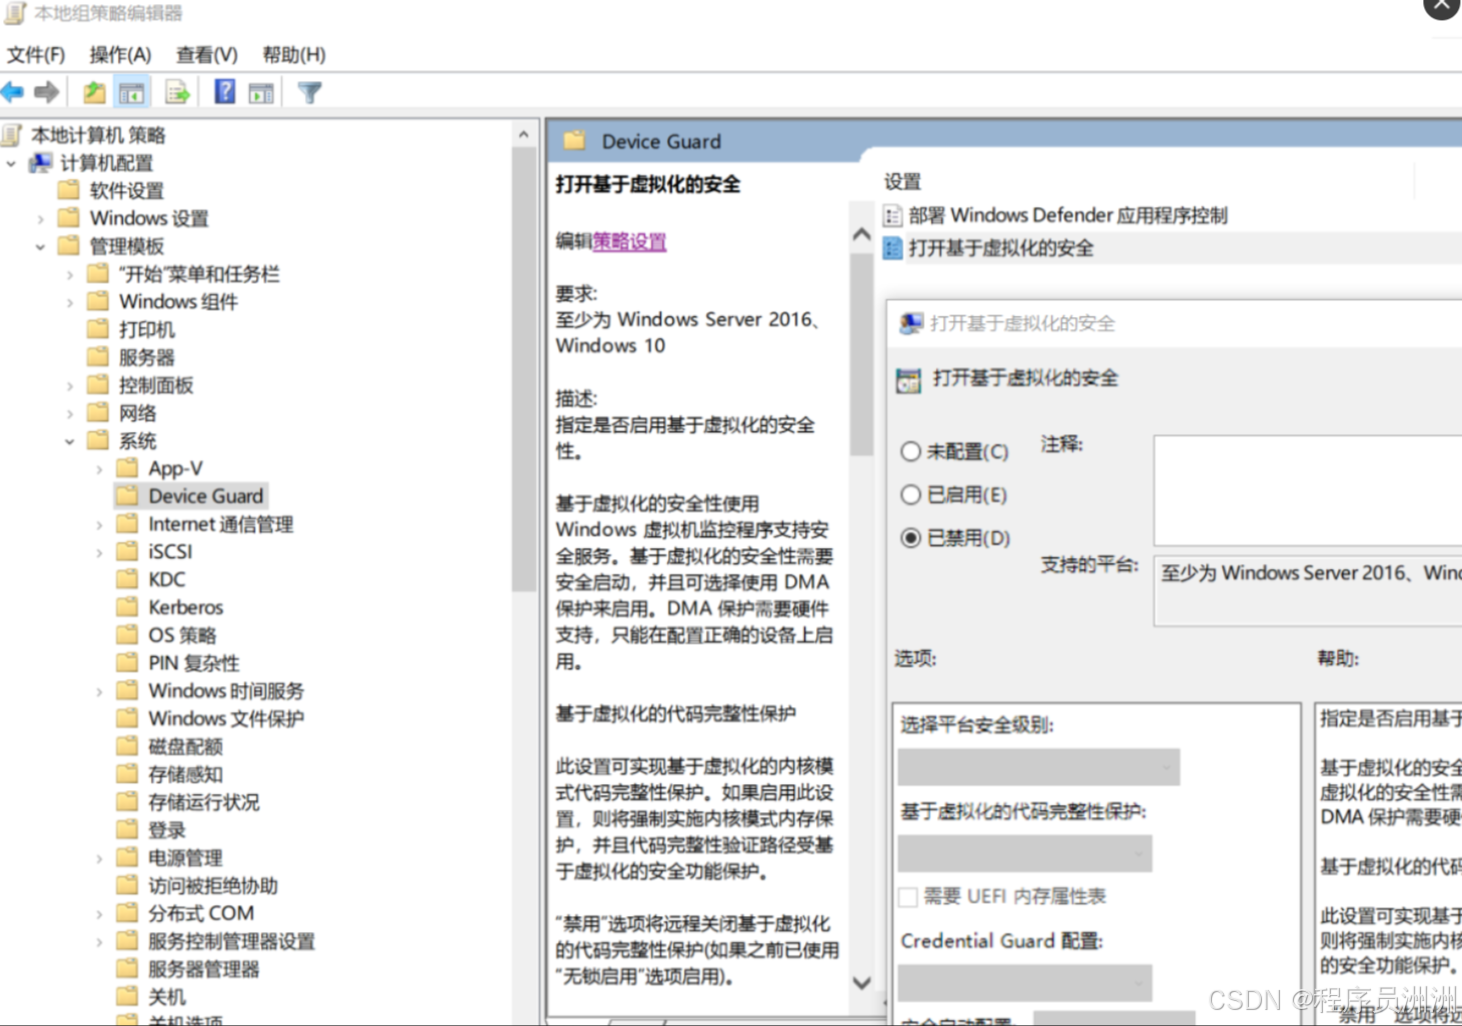Select the 未配置(C) radio button
This screenshot has height=1026, width=1462.
(911, 452)
